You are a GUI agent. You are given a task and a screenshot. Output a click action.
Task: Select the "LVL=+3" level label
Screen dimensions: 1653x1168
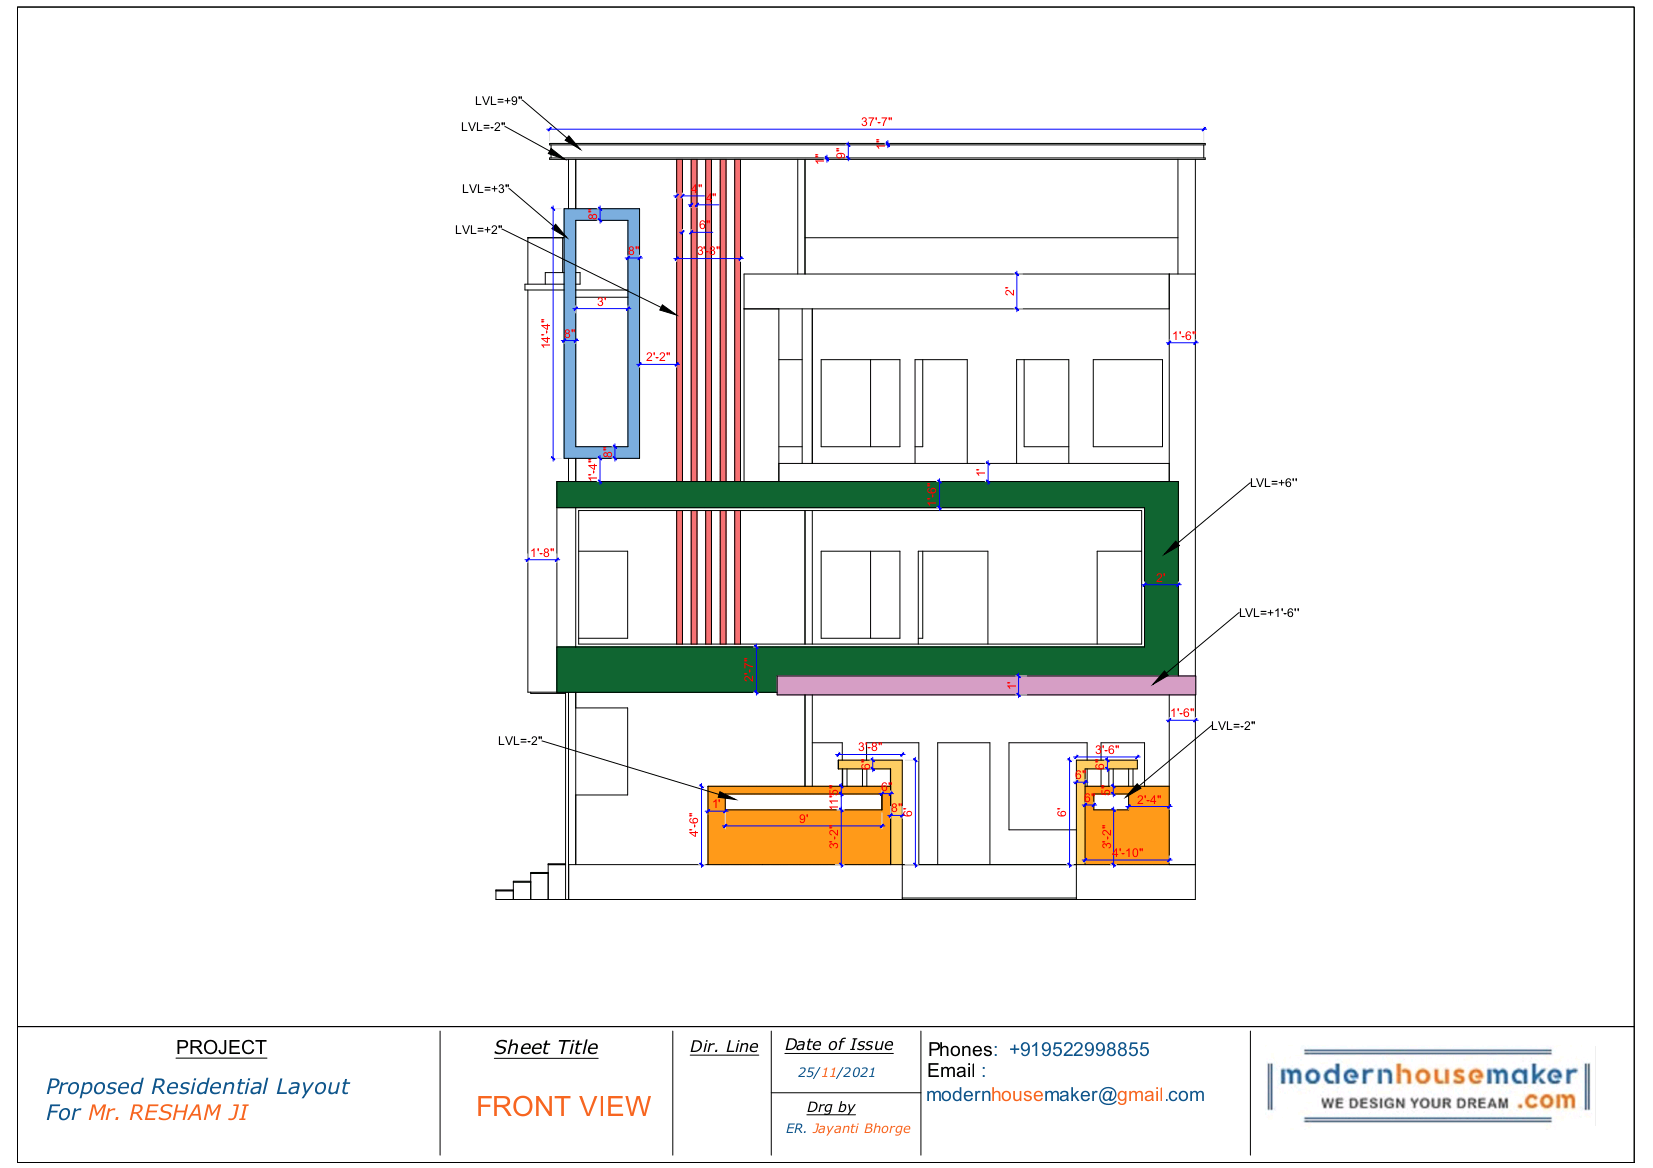tap(485, 189)
